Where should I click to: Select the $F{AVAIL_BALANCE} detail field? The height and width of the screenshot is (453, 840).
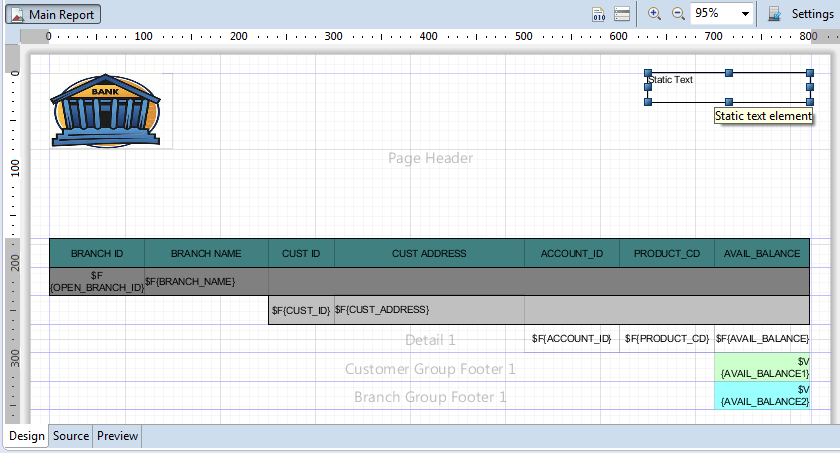[x=762, y=338]
